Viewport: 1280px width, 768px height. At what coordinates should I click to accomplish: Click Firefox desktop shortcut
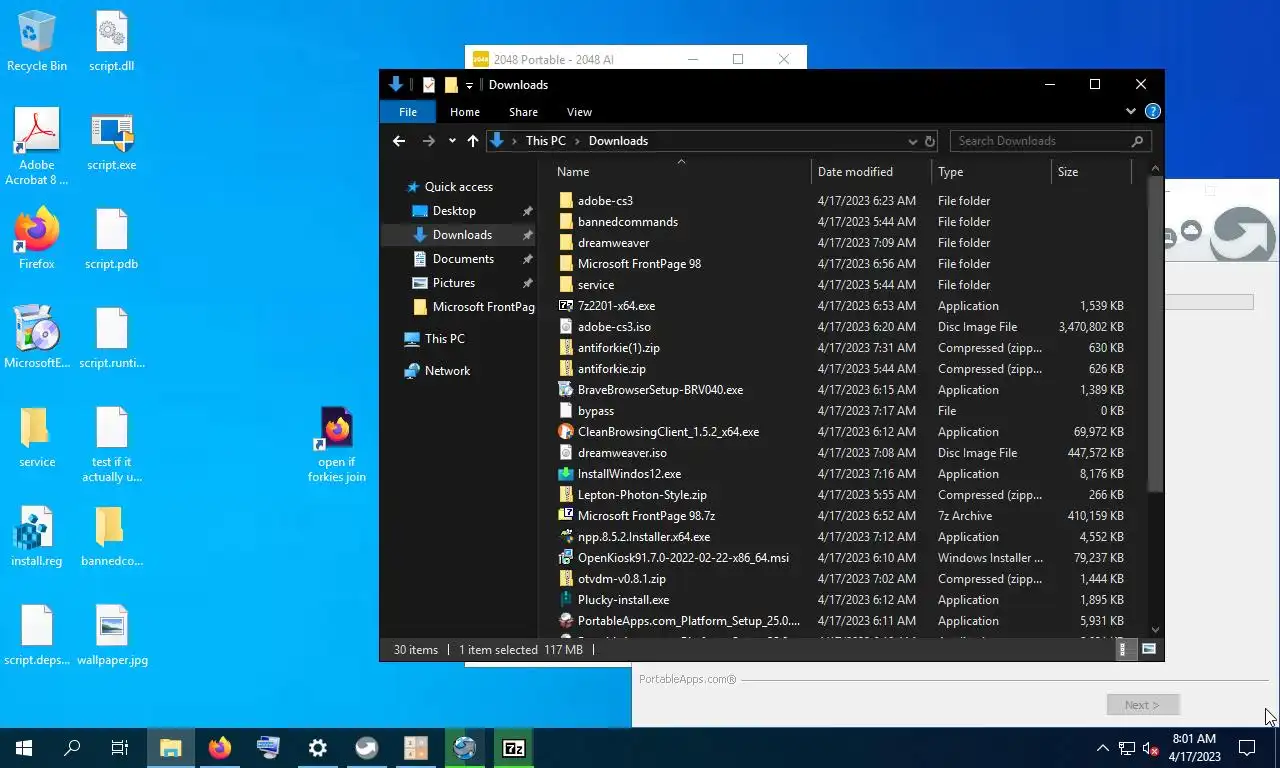coord(37,239)
